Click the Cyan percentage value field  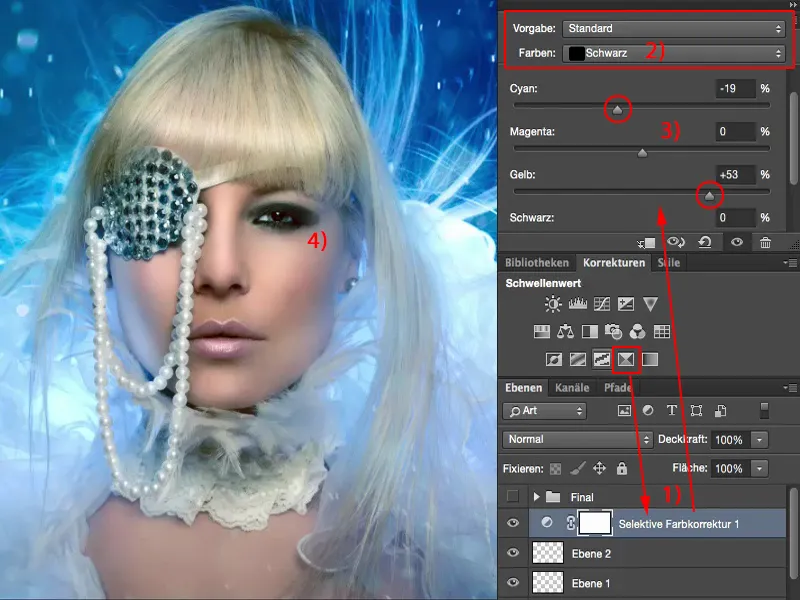(x=735, y=88)
